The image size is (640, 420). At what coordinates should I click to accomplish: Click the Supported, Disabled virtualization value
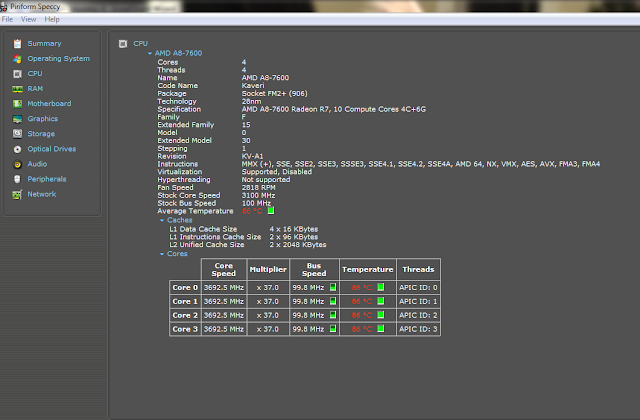point(277,172)
